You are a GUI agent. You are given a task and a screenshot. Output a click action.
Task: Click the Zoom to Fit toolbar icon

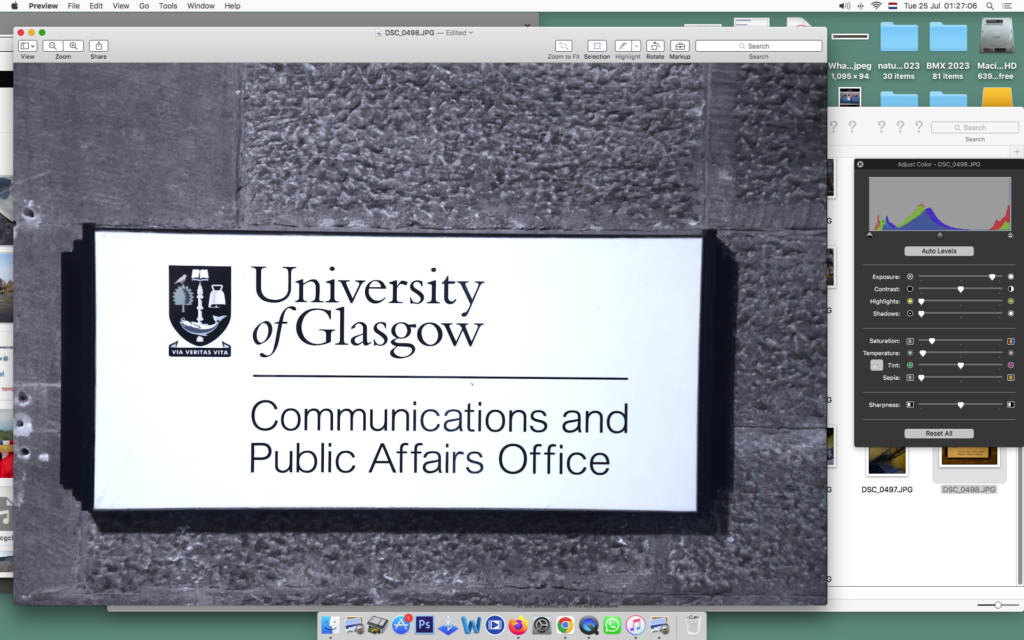(564, 46)
